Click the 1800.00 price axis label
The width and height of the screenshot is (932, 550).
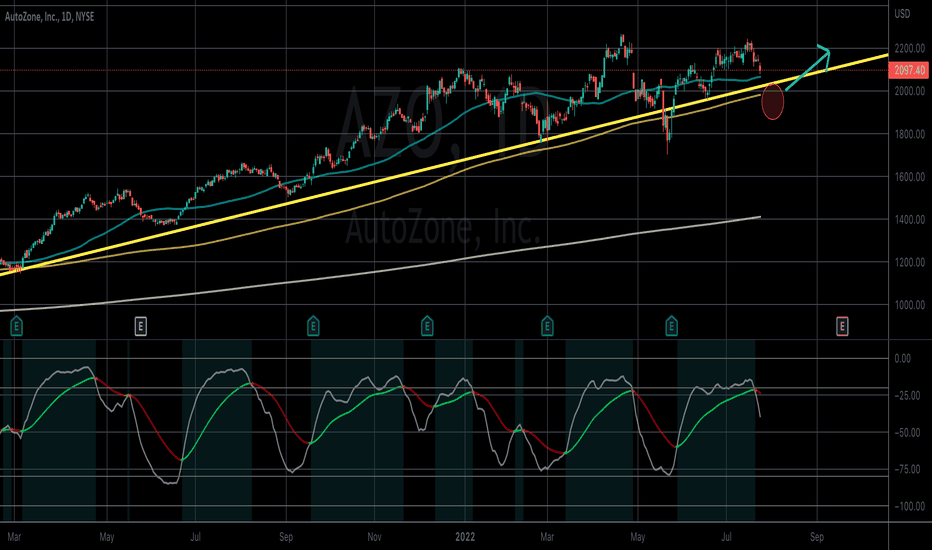pos(909,134)
